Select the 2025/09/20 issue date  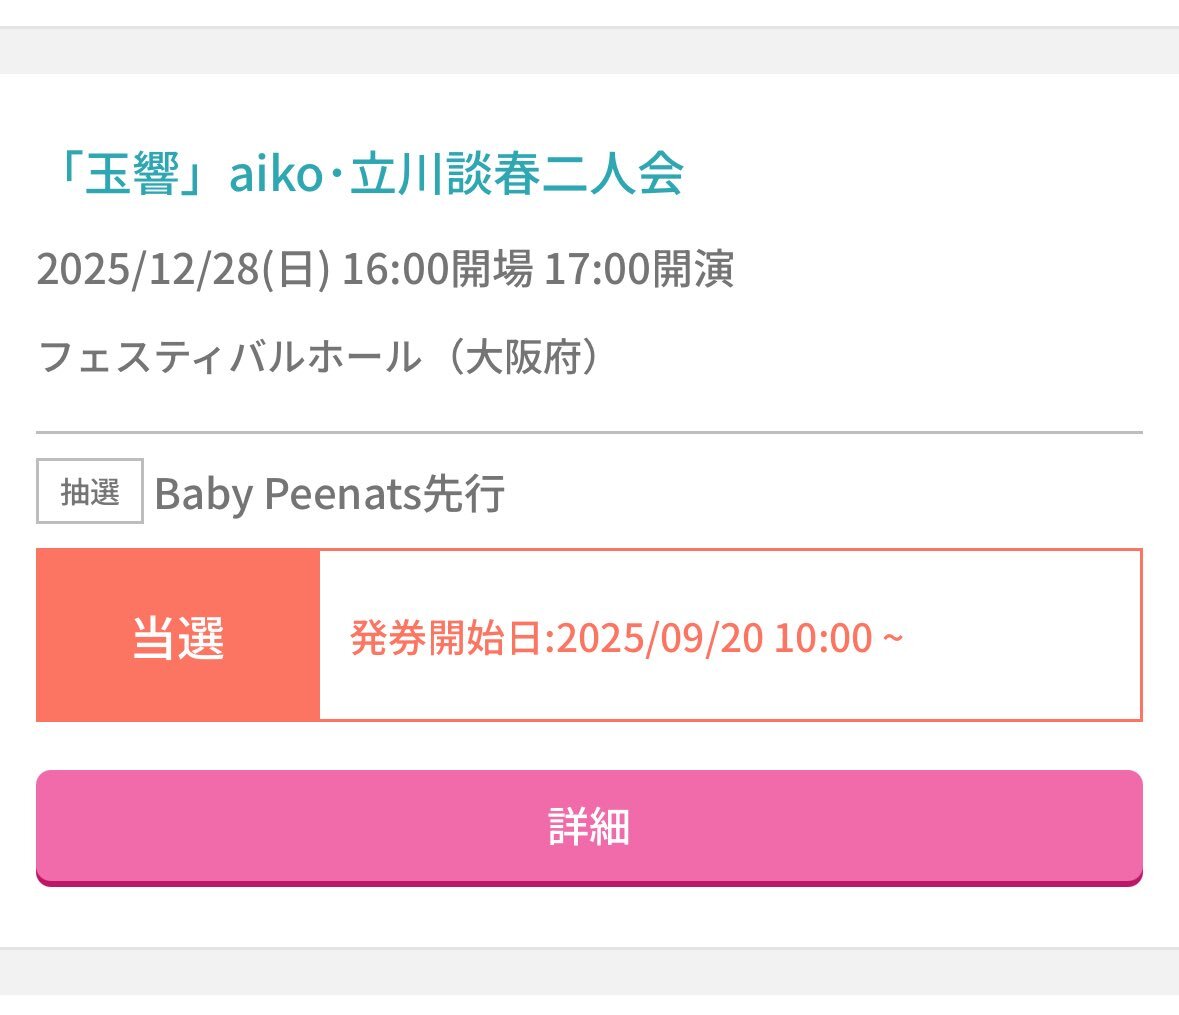659,638
